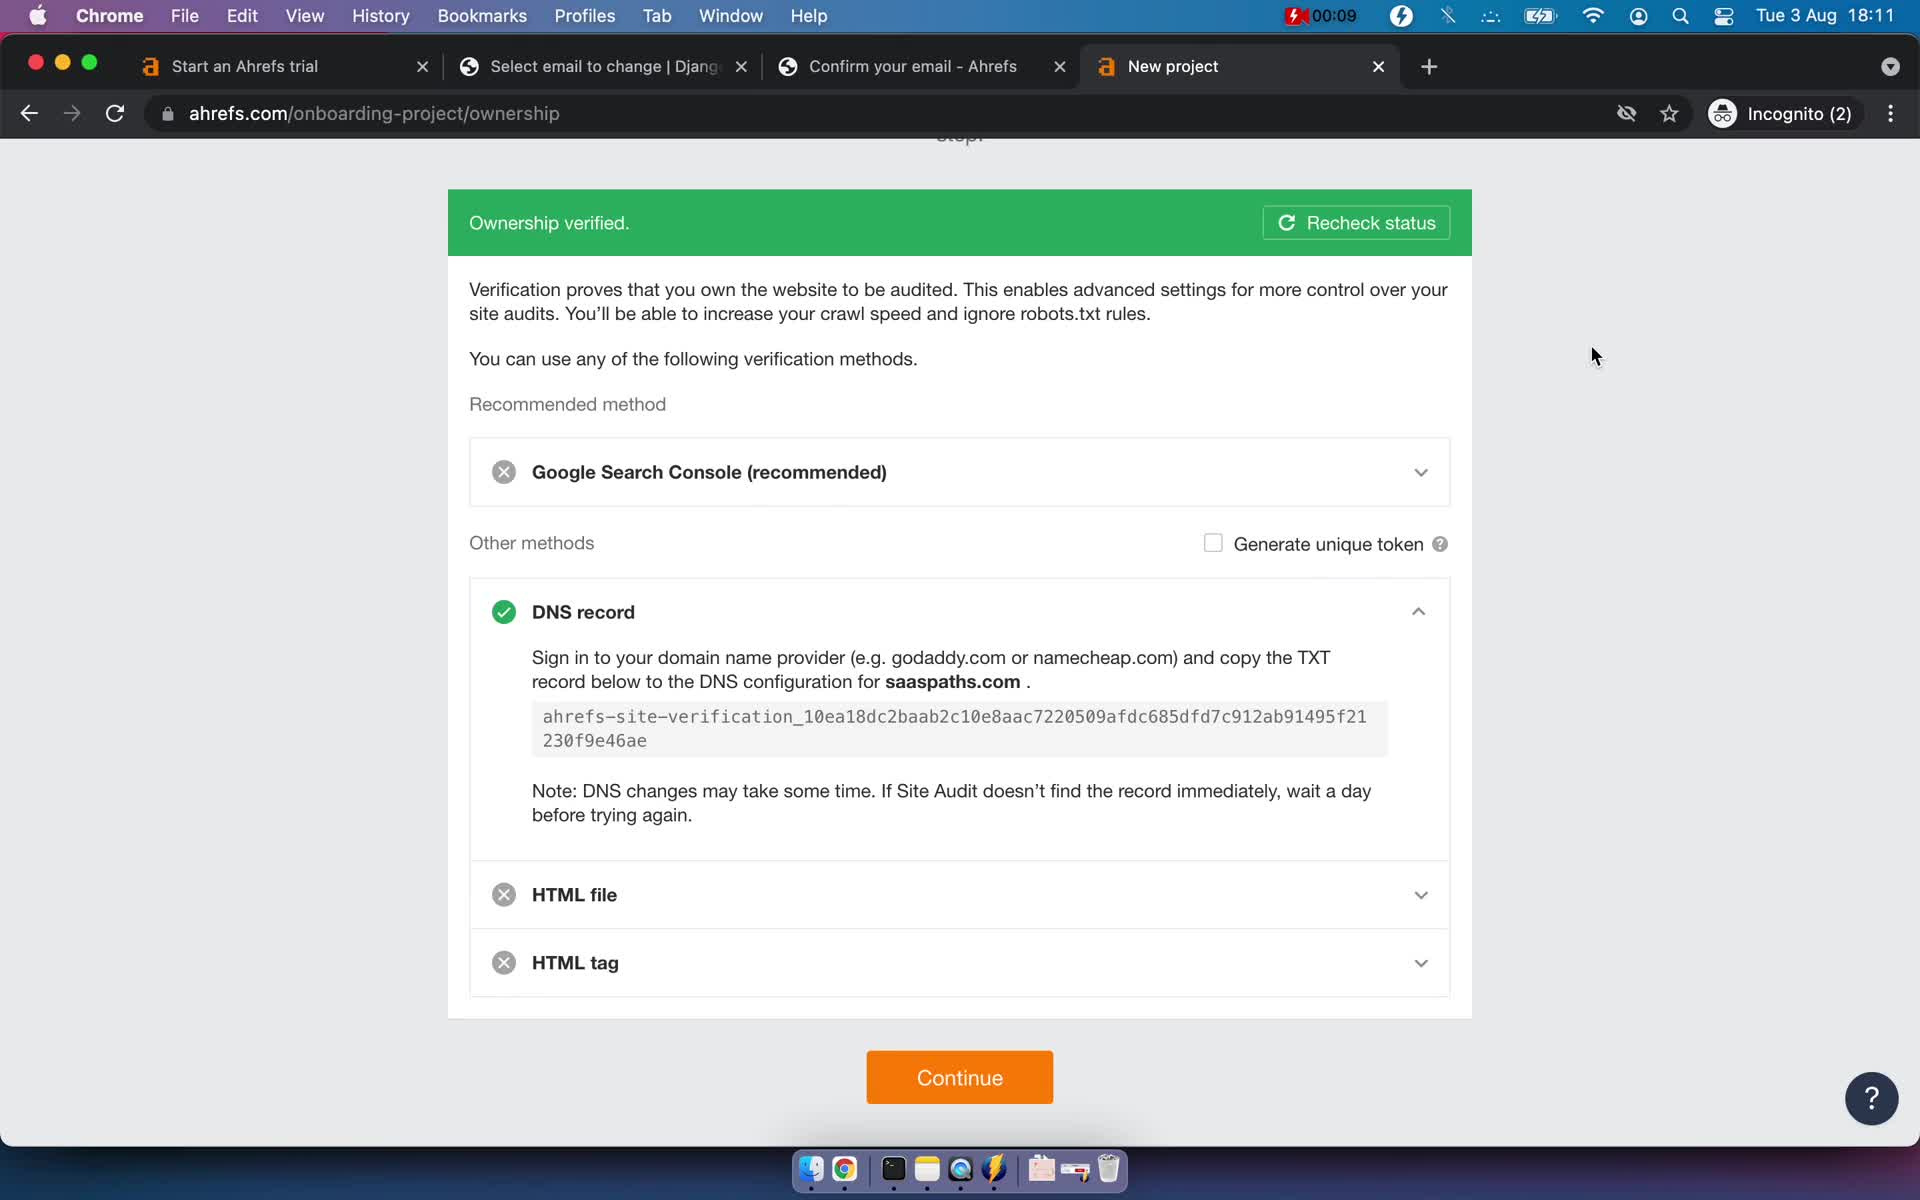
Task: Expand the Google Search Console recommended section
Action: [x=1421, y=471]
